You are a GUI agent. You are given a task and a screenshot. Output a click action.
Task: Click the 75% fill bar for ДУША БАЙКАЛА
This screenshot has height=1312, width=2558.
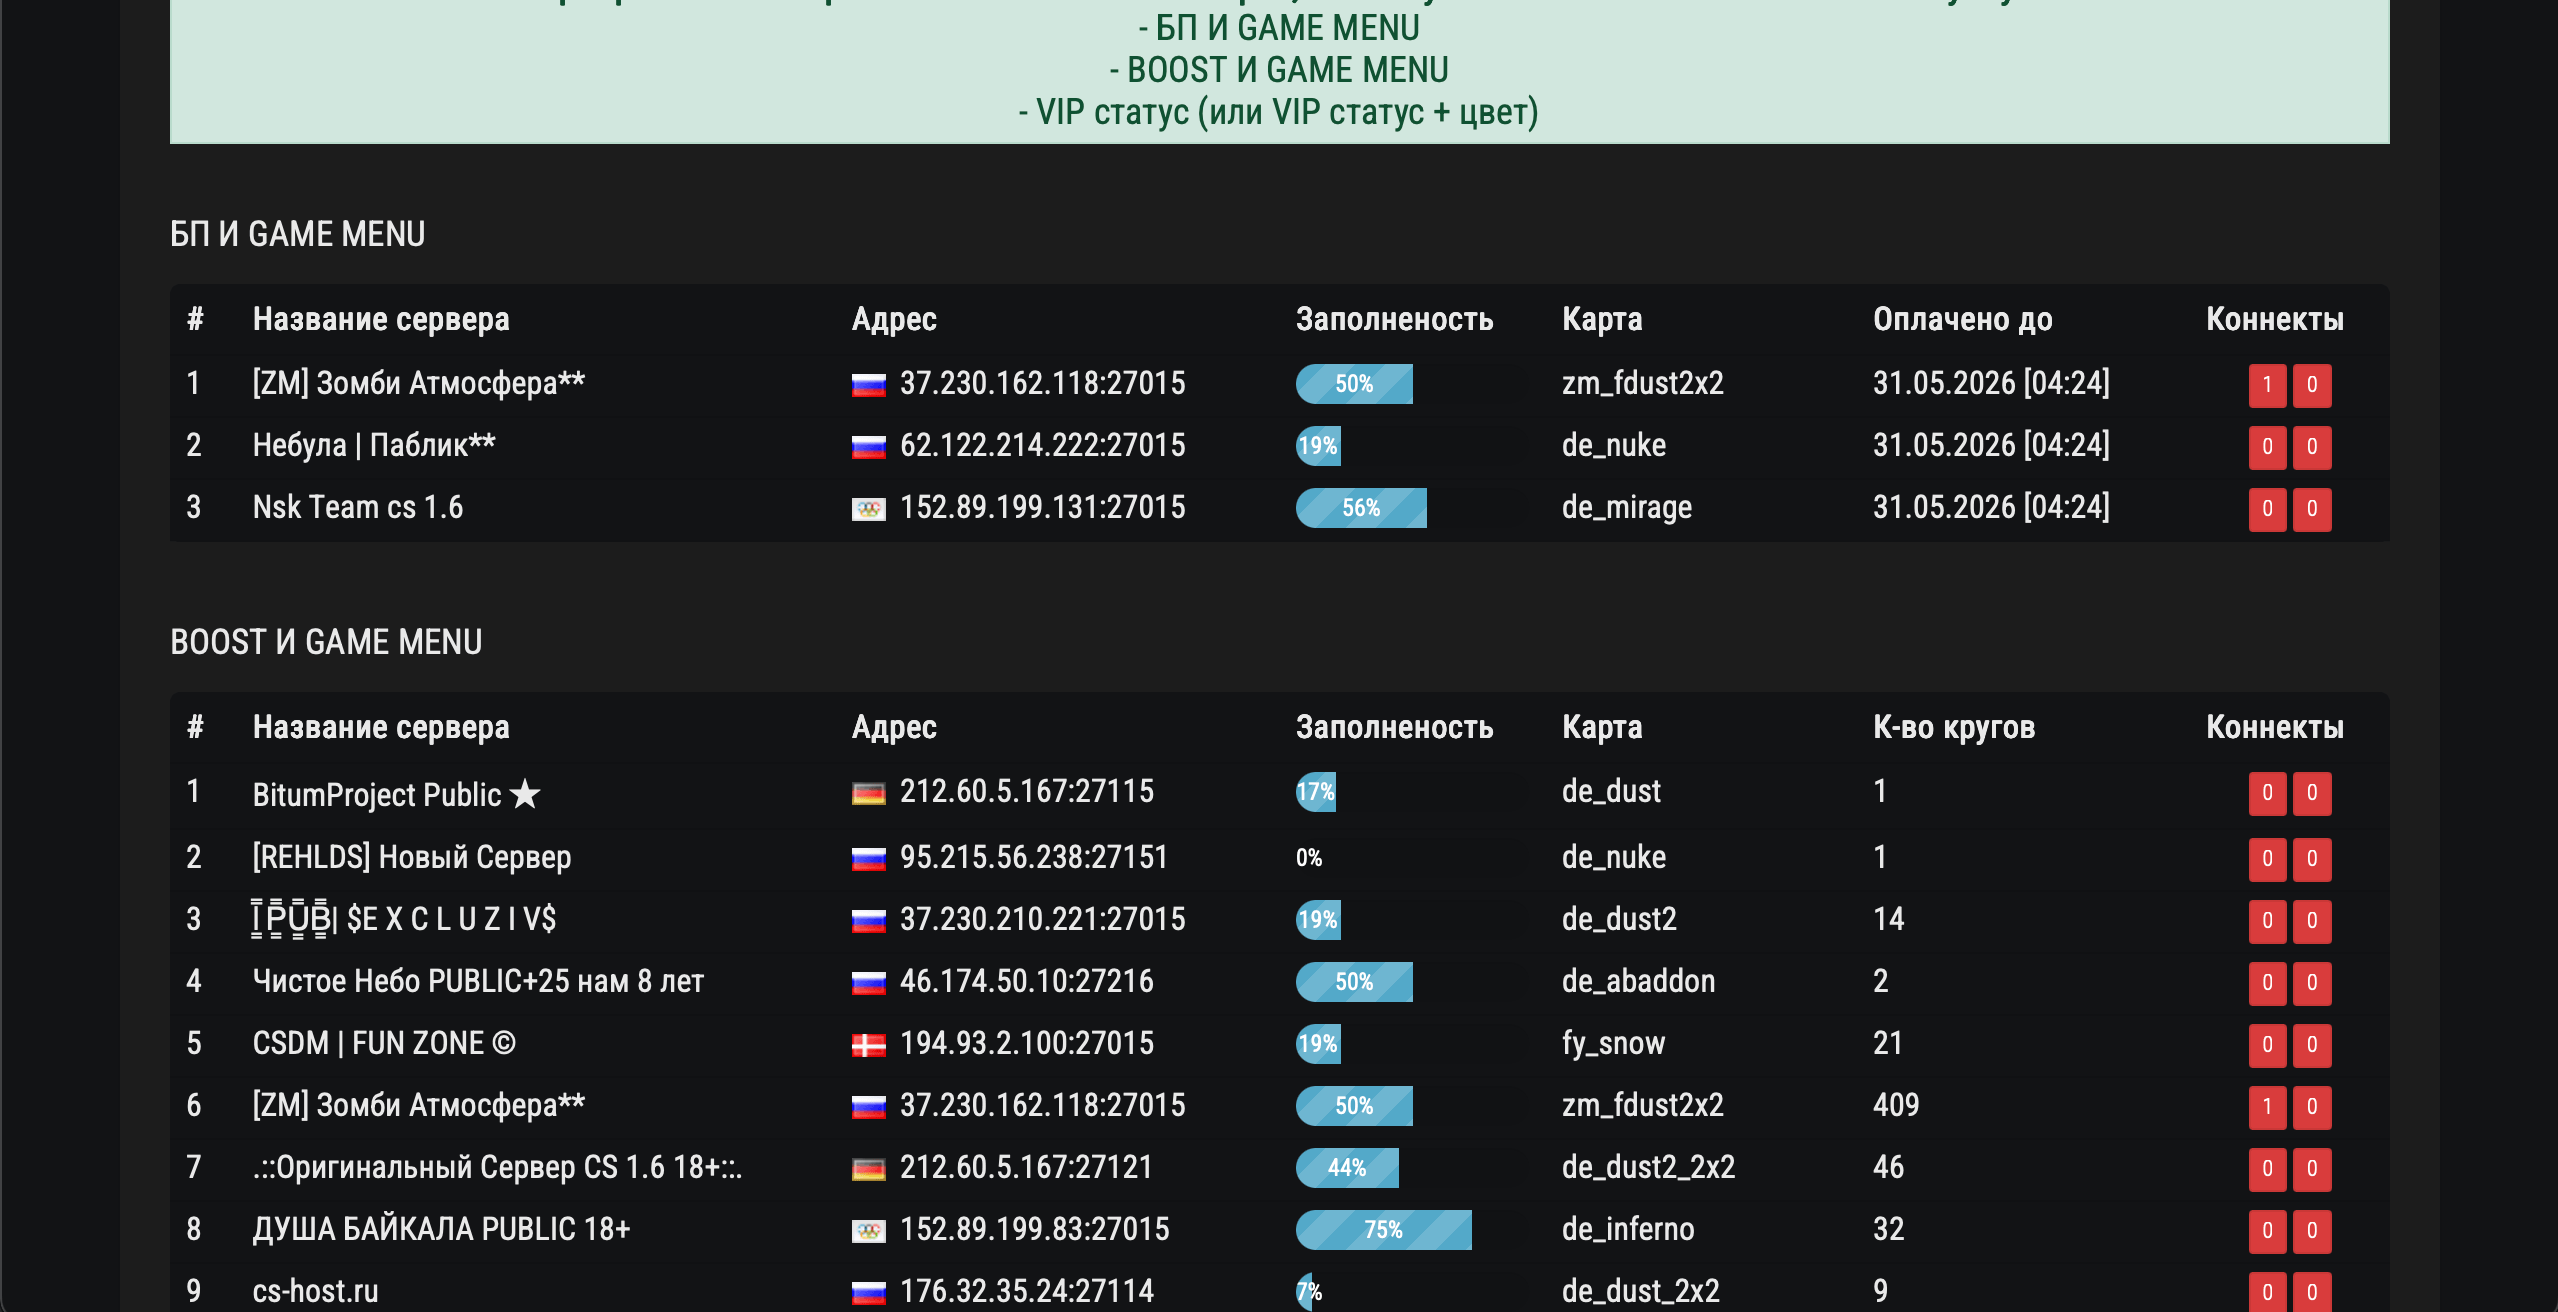(x=1383, y=1230)
